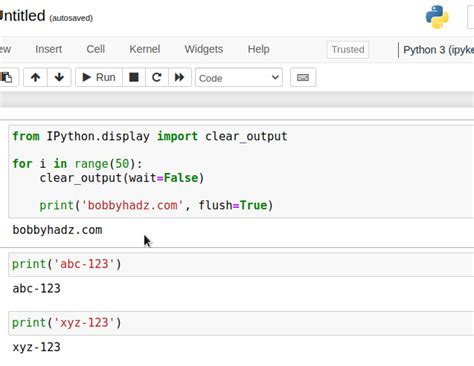Click the bobbyhadz.com output text
474x366 pixels.
click(57, 230)
